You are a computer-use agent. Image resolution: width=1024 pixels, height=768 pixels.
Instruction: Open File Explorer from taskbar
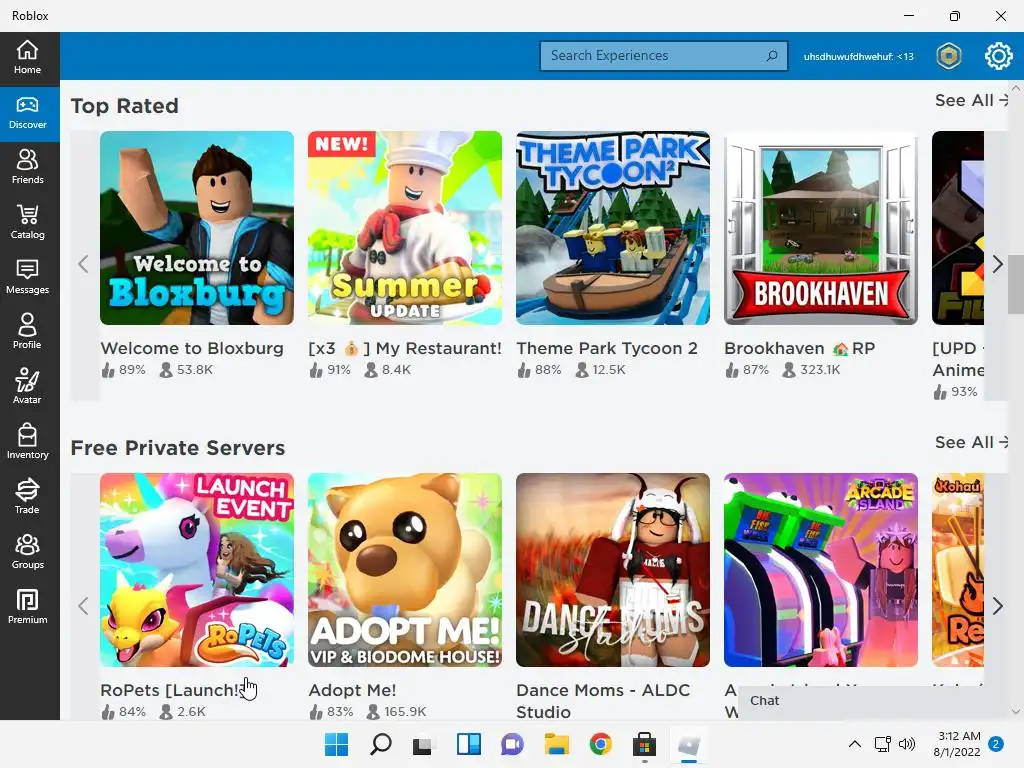pyautogui.click(x=556, y=744)
